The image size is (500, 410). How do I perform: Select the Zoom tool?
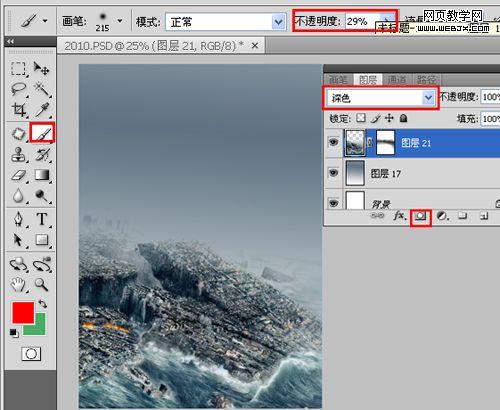pos(41,285)
